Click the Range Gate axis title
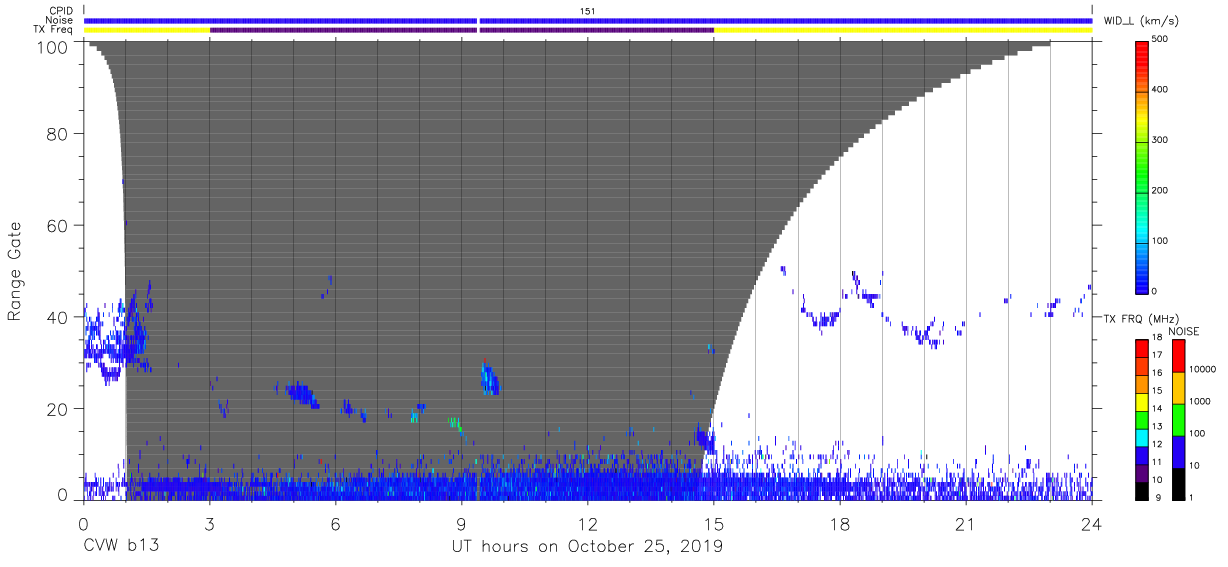The image size is (1228, 567). click(15, 270)
